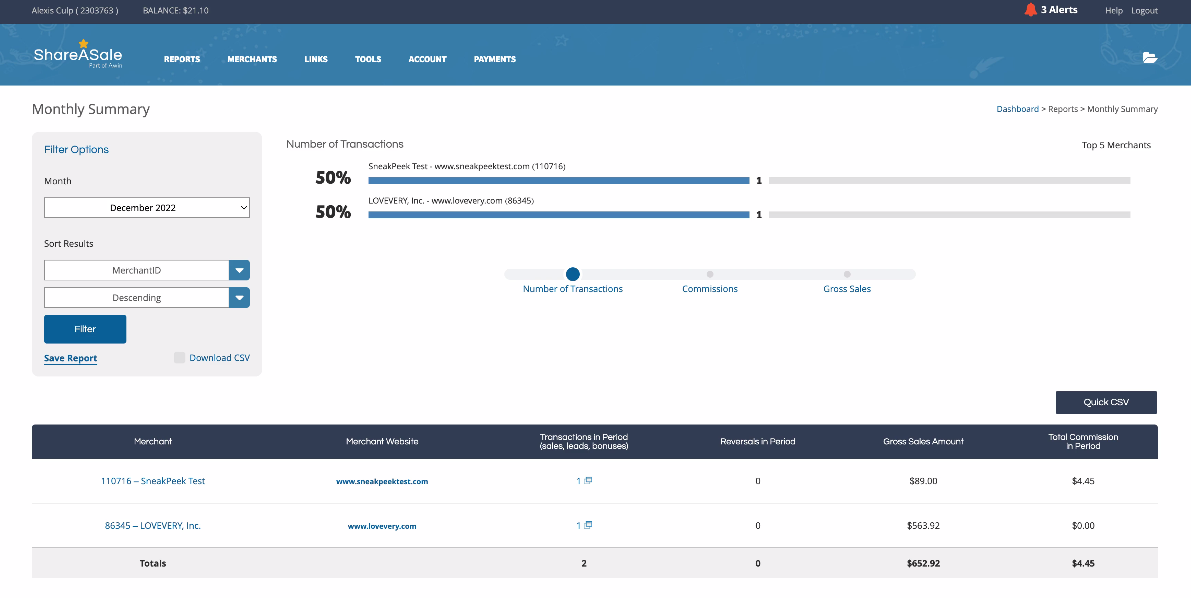
Task: Click the $563.92 gross sales value
Action: pos(923,526)
